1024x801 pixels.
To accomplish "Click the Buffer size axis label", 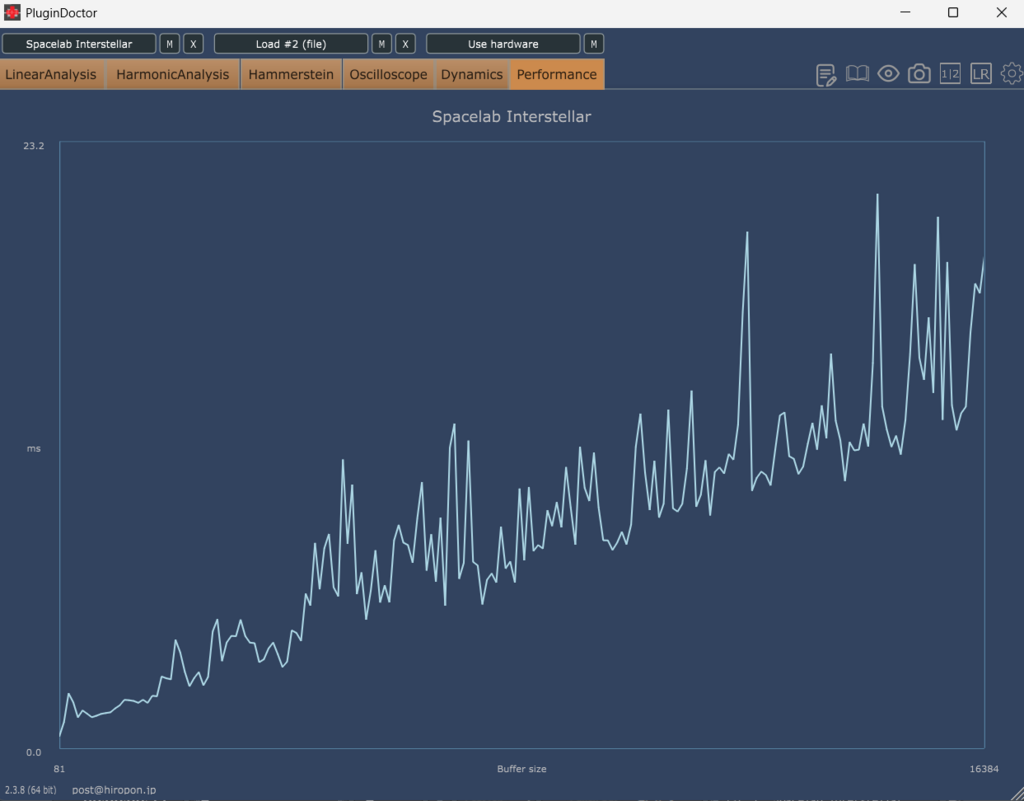I will point(521,769).
